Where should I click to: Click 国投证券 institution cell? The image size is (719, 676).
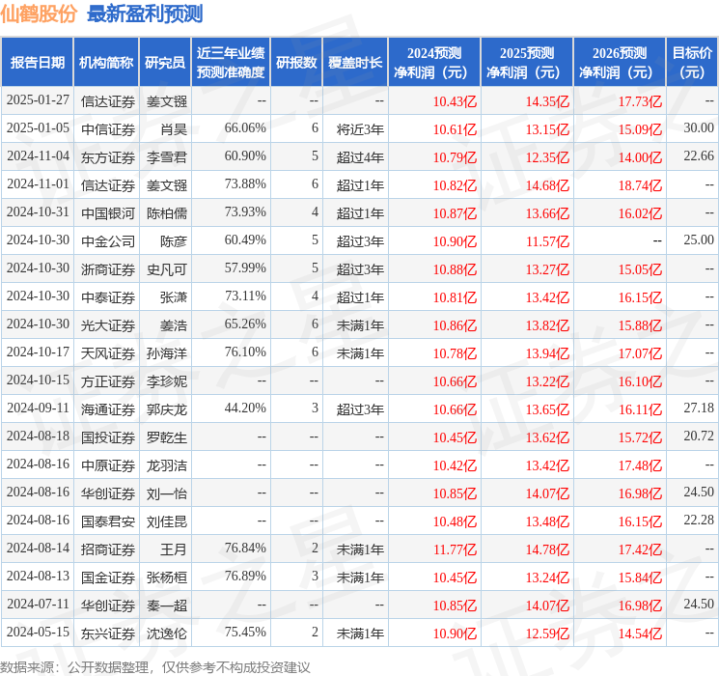tap(108, 438)
